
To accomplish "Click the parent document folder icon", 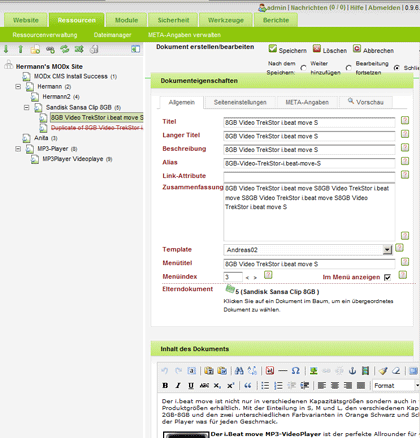I will (230, 289).
